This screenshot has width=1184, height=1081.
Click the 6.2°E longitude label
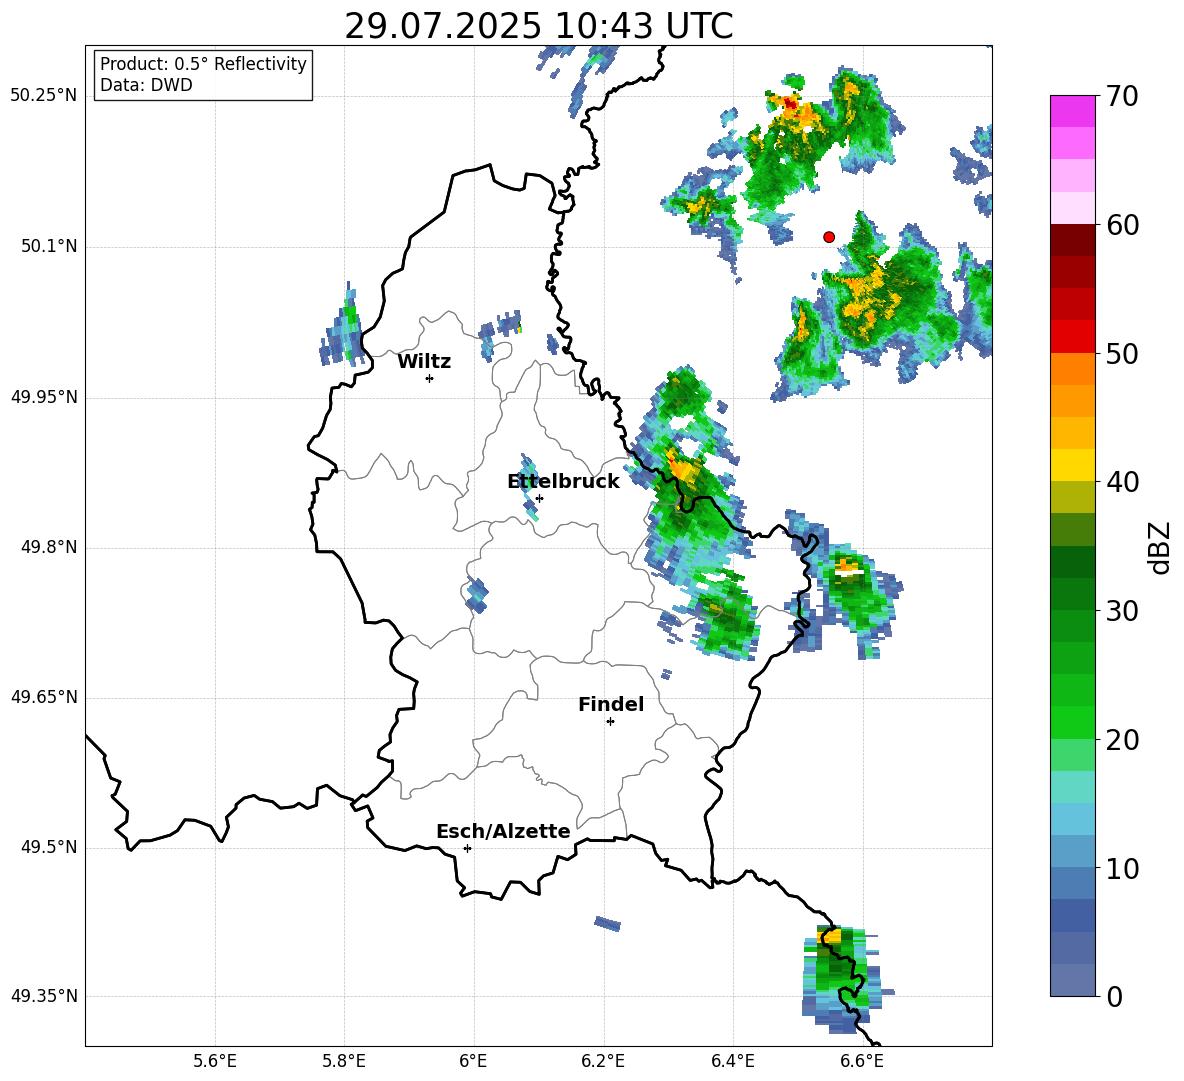click(603, 1062)
